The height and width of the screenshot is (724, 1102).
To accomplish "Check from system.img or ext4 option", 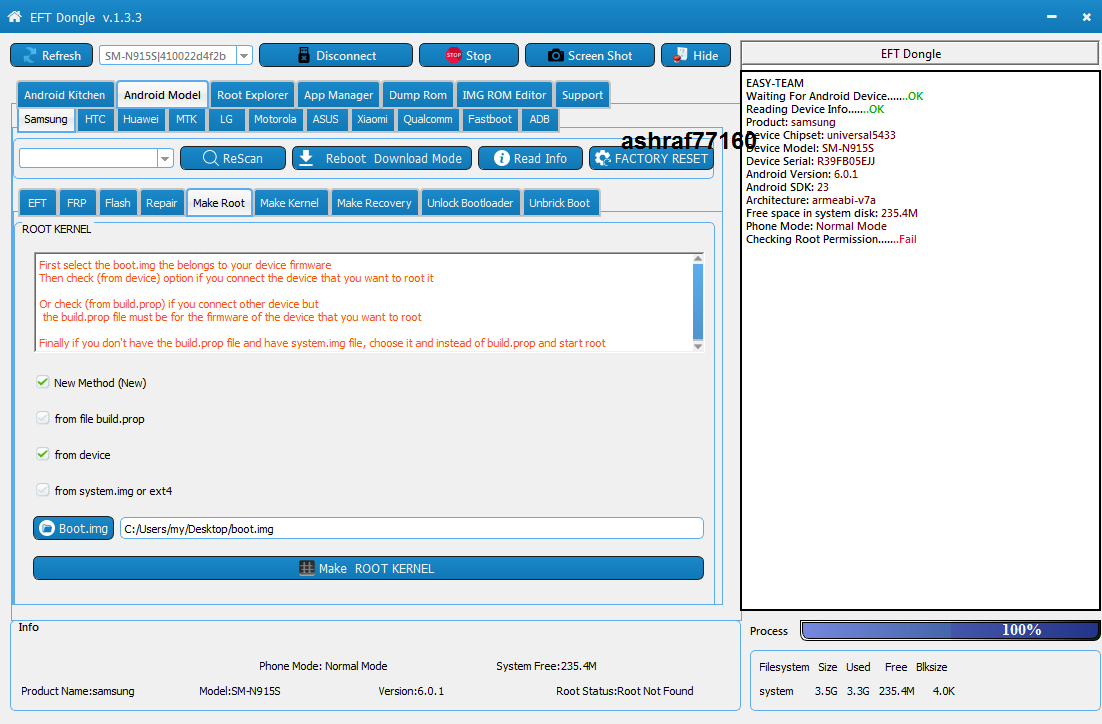I will tap(43, 490).
